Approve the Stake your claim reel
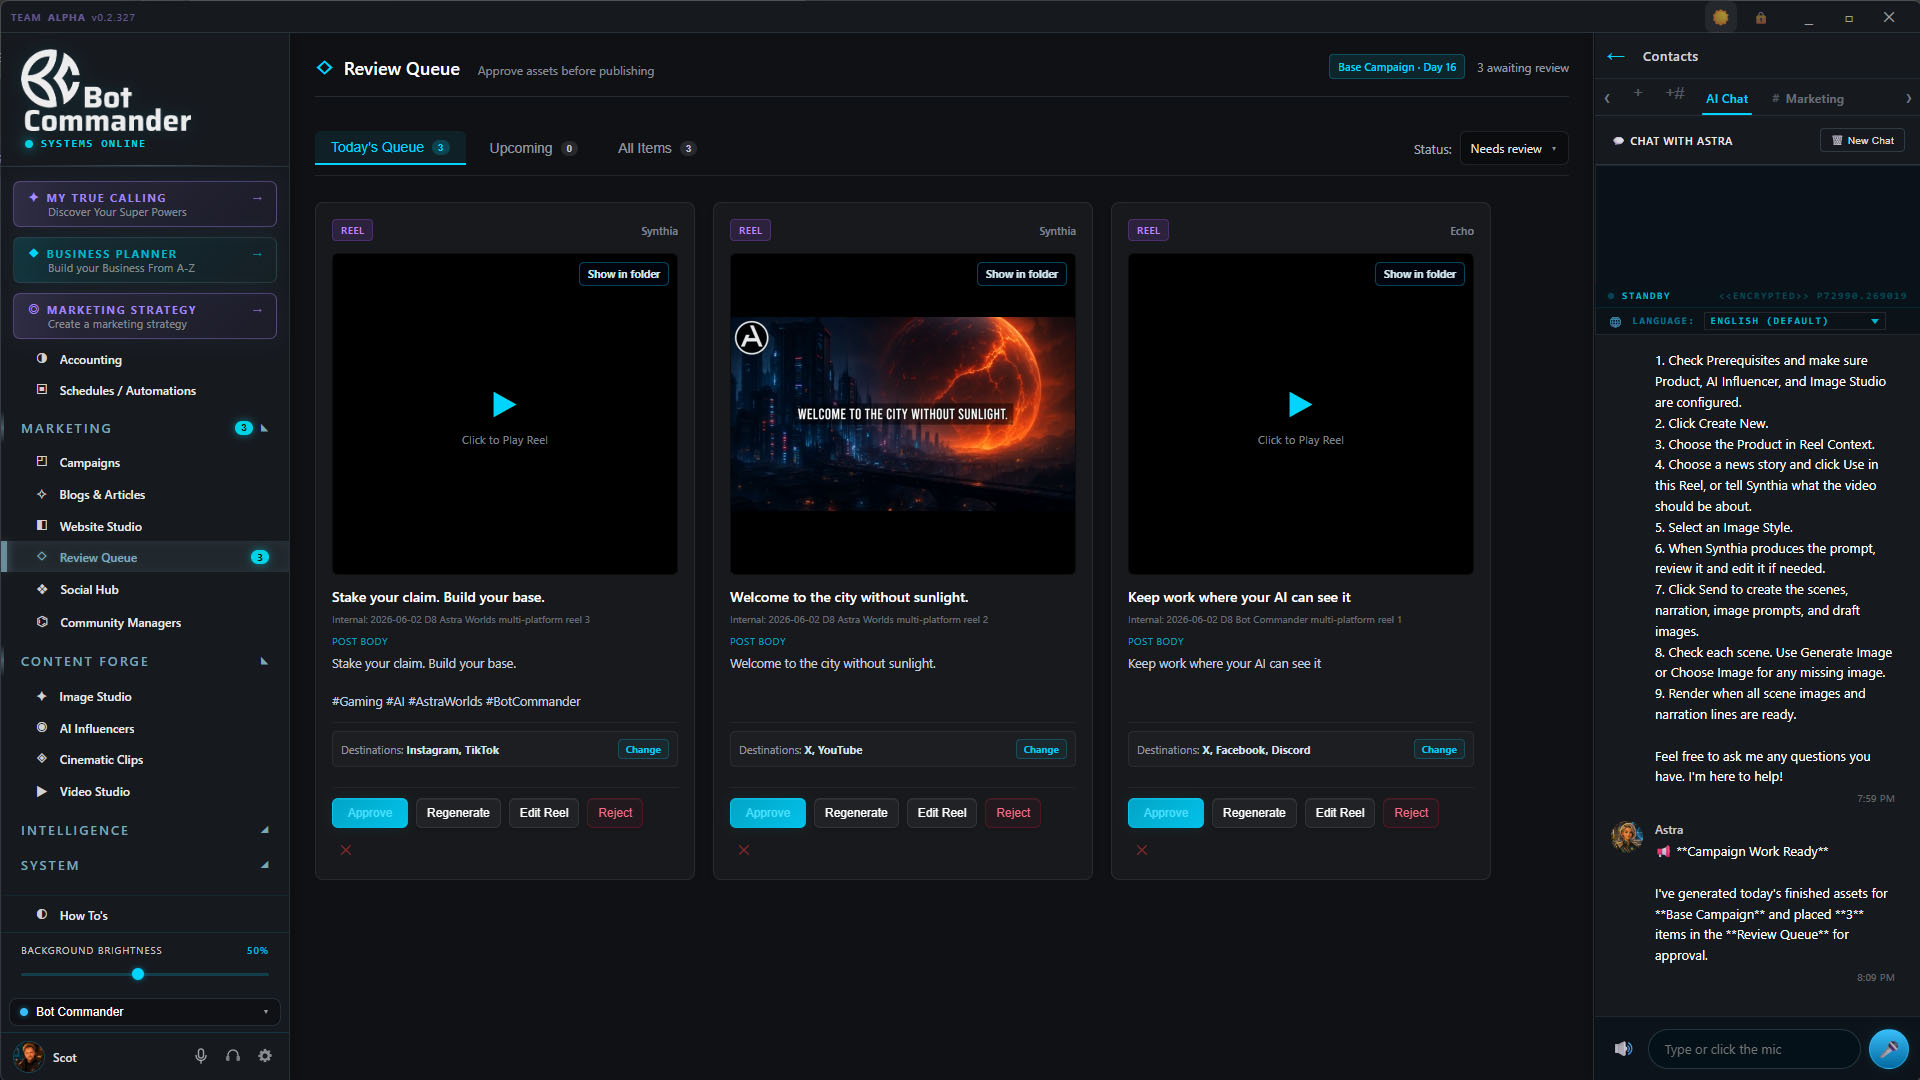The image size is (1920, 1080). [x=370, y=813]
